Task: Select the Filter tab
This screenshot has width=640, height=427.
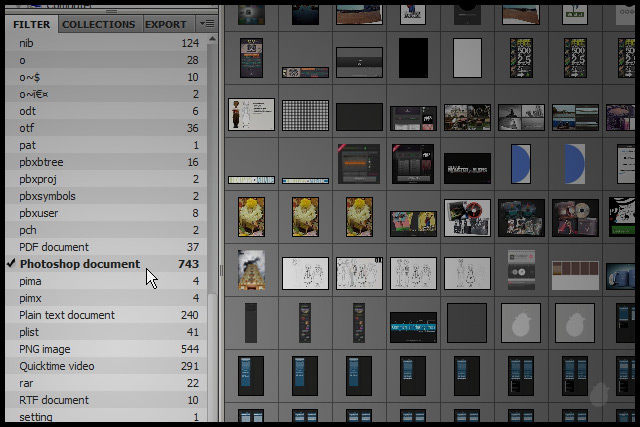Action: pyautogui.click(x=31, y=24)
